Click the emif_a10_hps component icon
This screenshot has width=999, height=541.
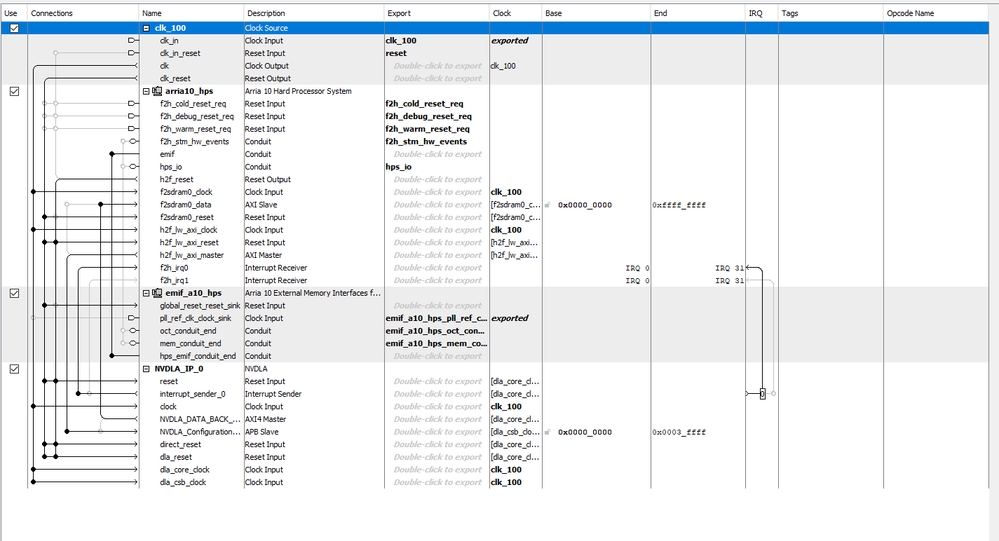pyautogui.click(x=157, y=293)
